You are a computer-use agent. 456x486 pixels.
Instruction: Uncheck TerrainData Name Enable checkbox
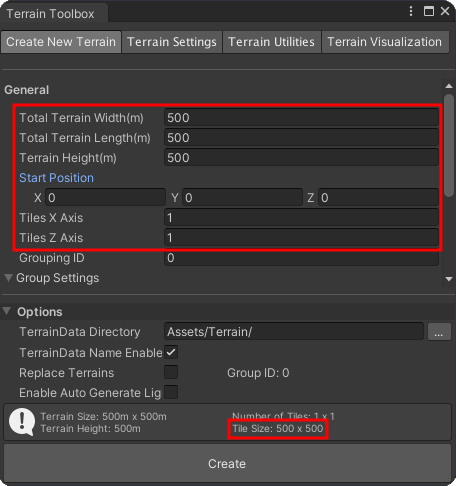coord(171,352)
